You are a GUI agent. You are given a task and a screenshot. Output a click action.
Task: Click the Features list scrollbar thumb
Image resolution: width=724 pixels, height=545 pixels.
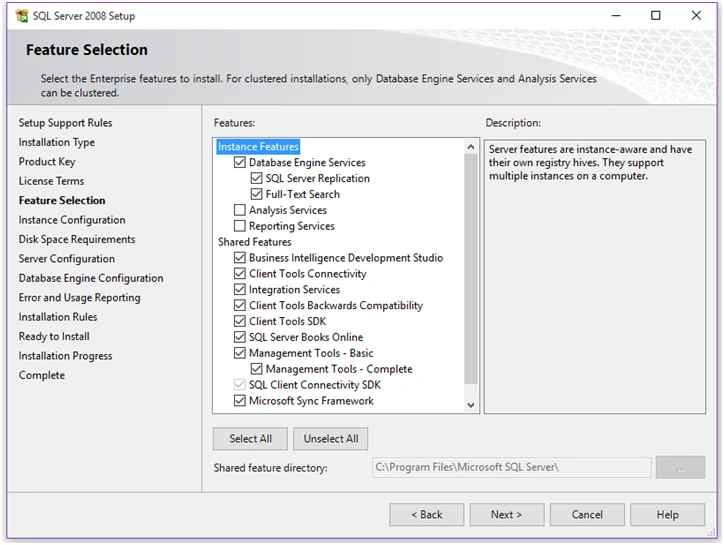[471, 269]
